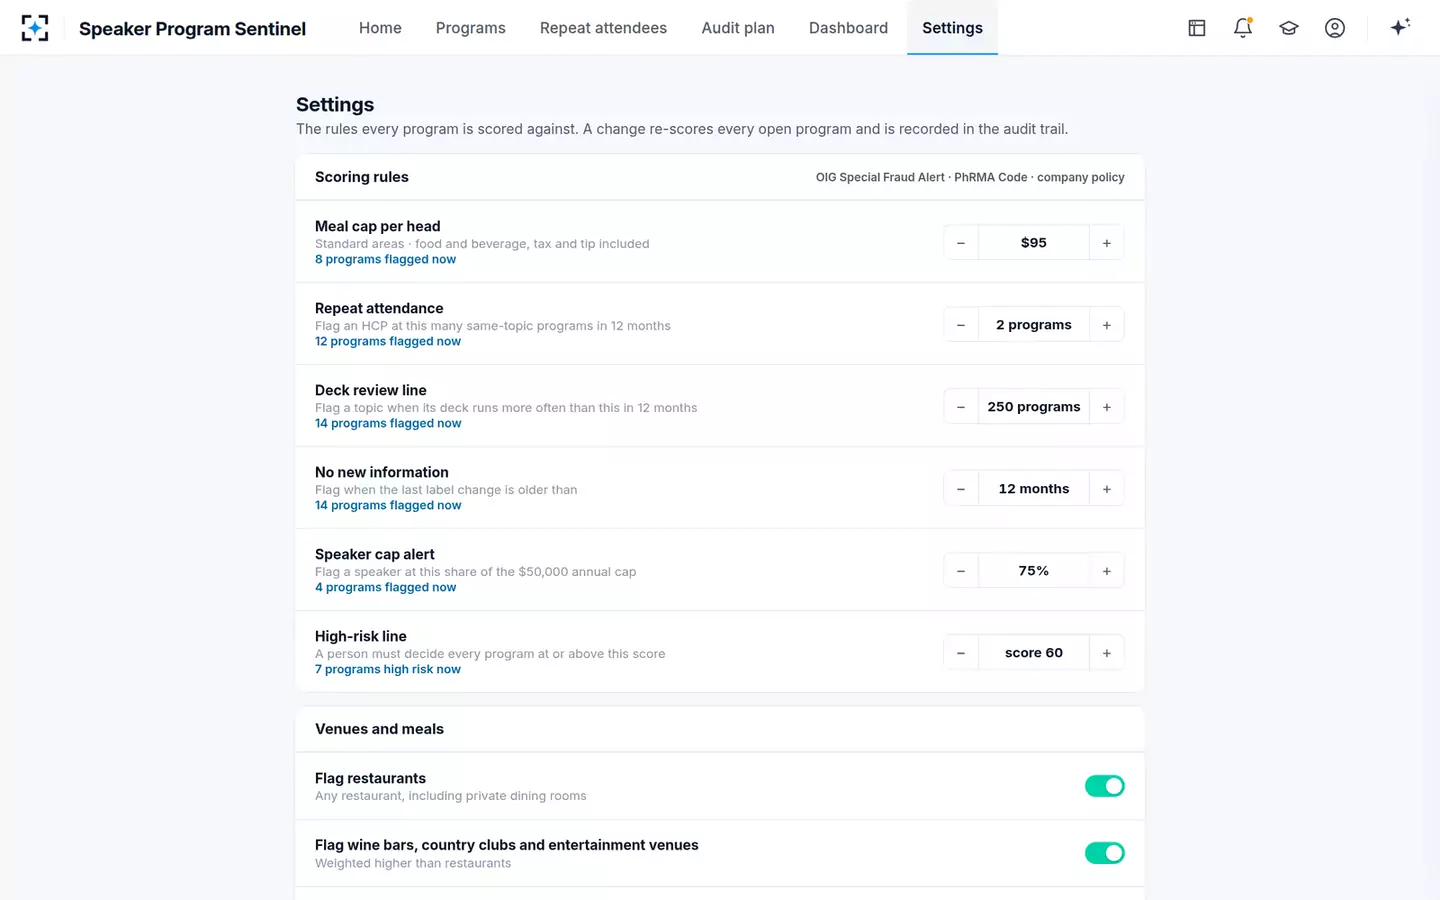Click the 2 programs value field
Screen dimensions: 1440x900
click(x=1034, y=325)
